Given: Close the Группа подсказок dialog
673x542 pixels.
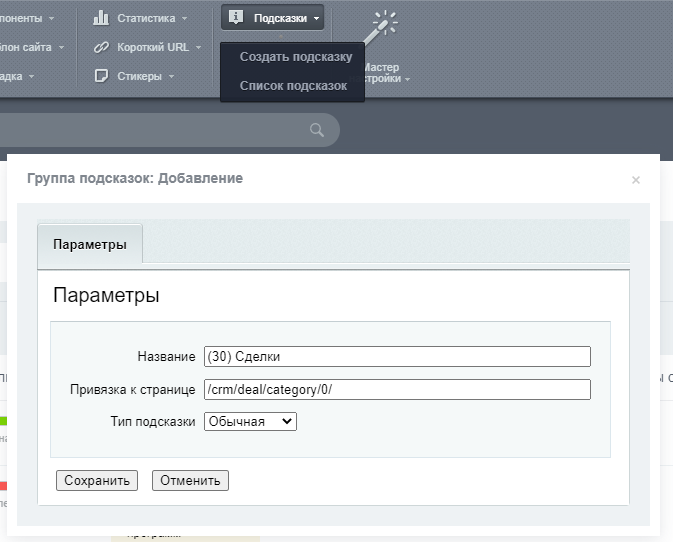Looking at the screenshot, I should click(636, 180).
